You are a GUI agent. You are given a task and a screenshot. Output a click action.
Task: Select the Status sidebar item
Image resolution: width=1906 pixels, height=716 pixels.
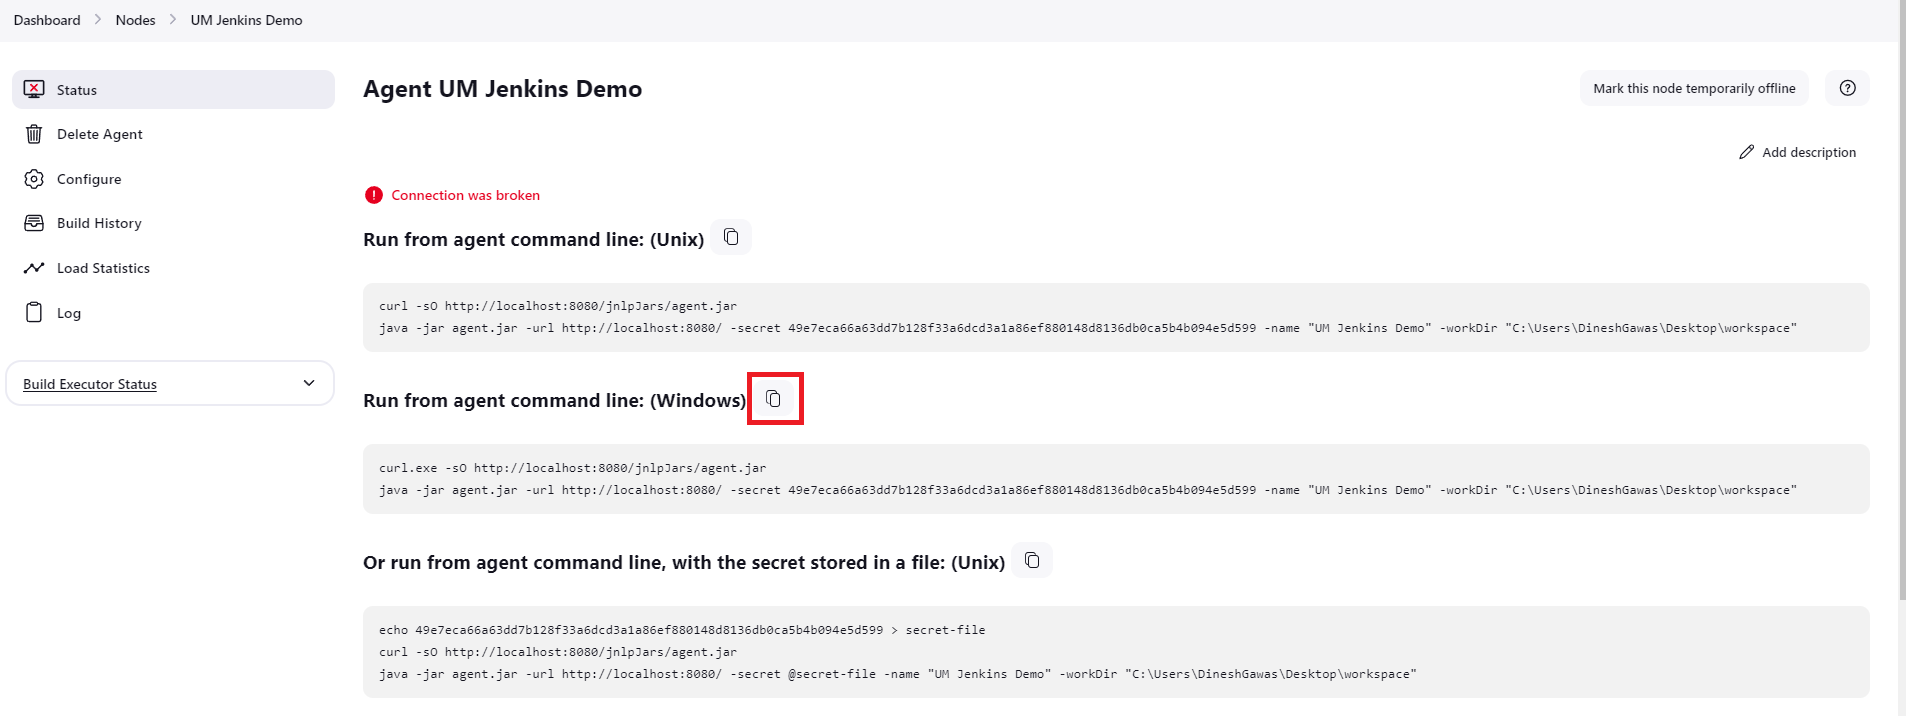click(x=173, y=89)
